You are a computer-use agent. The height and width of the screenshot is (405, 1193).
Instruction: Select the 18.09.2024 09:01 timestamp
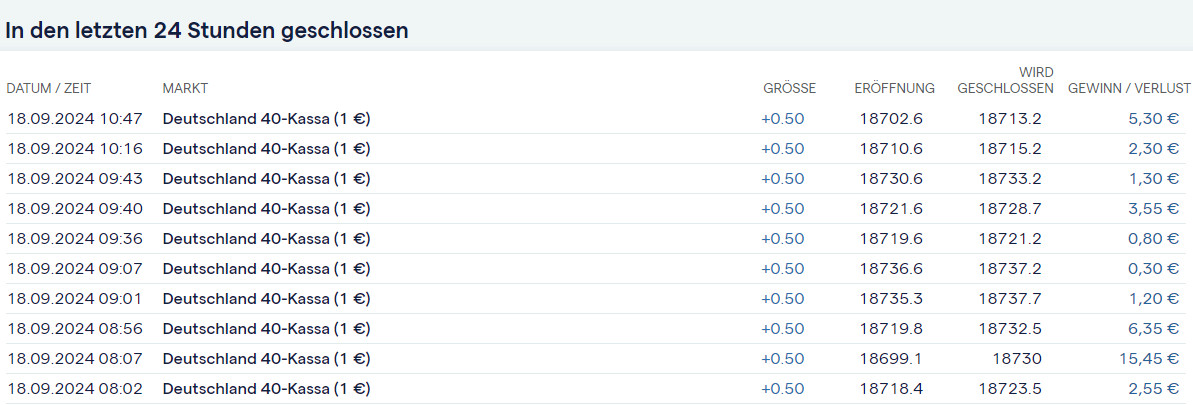tap(75, 299)
